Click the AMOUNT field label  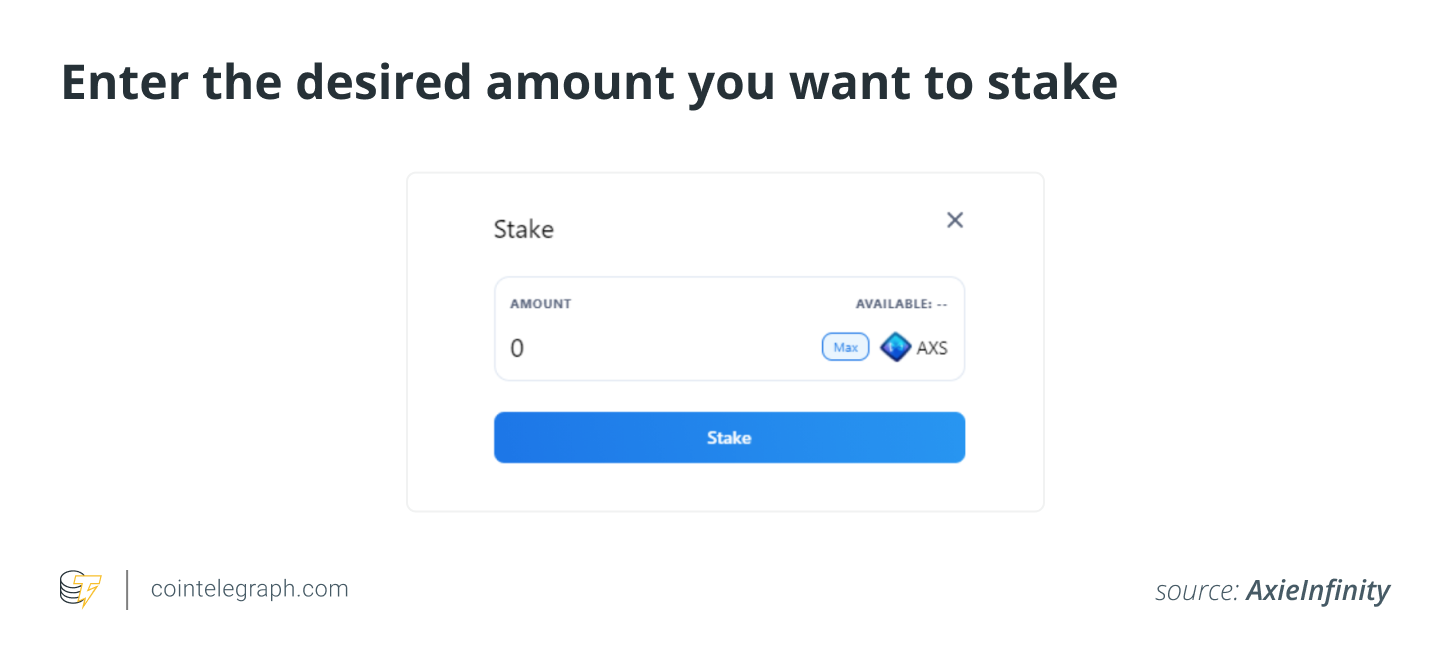pos(540,304)
